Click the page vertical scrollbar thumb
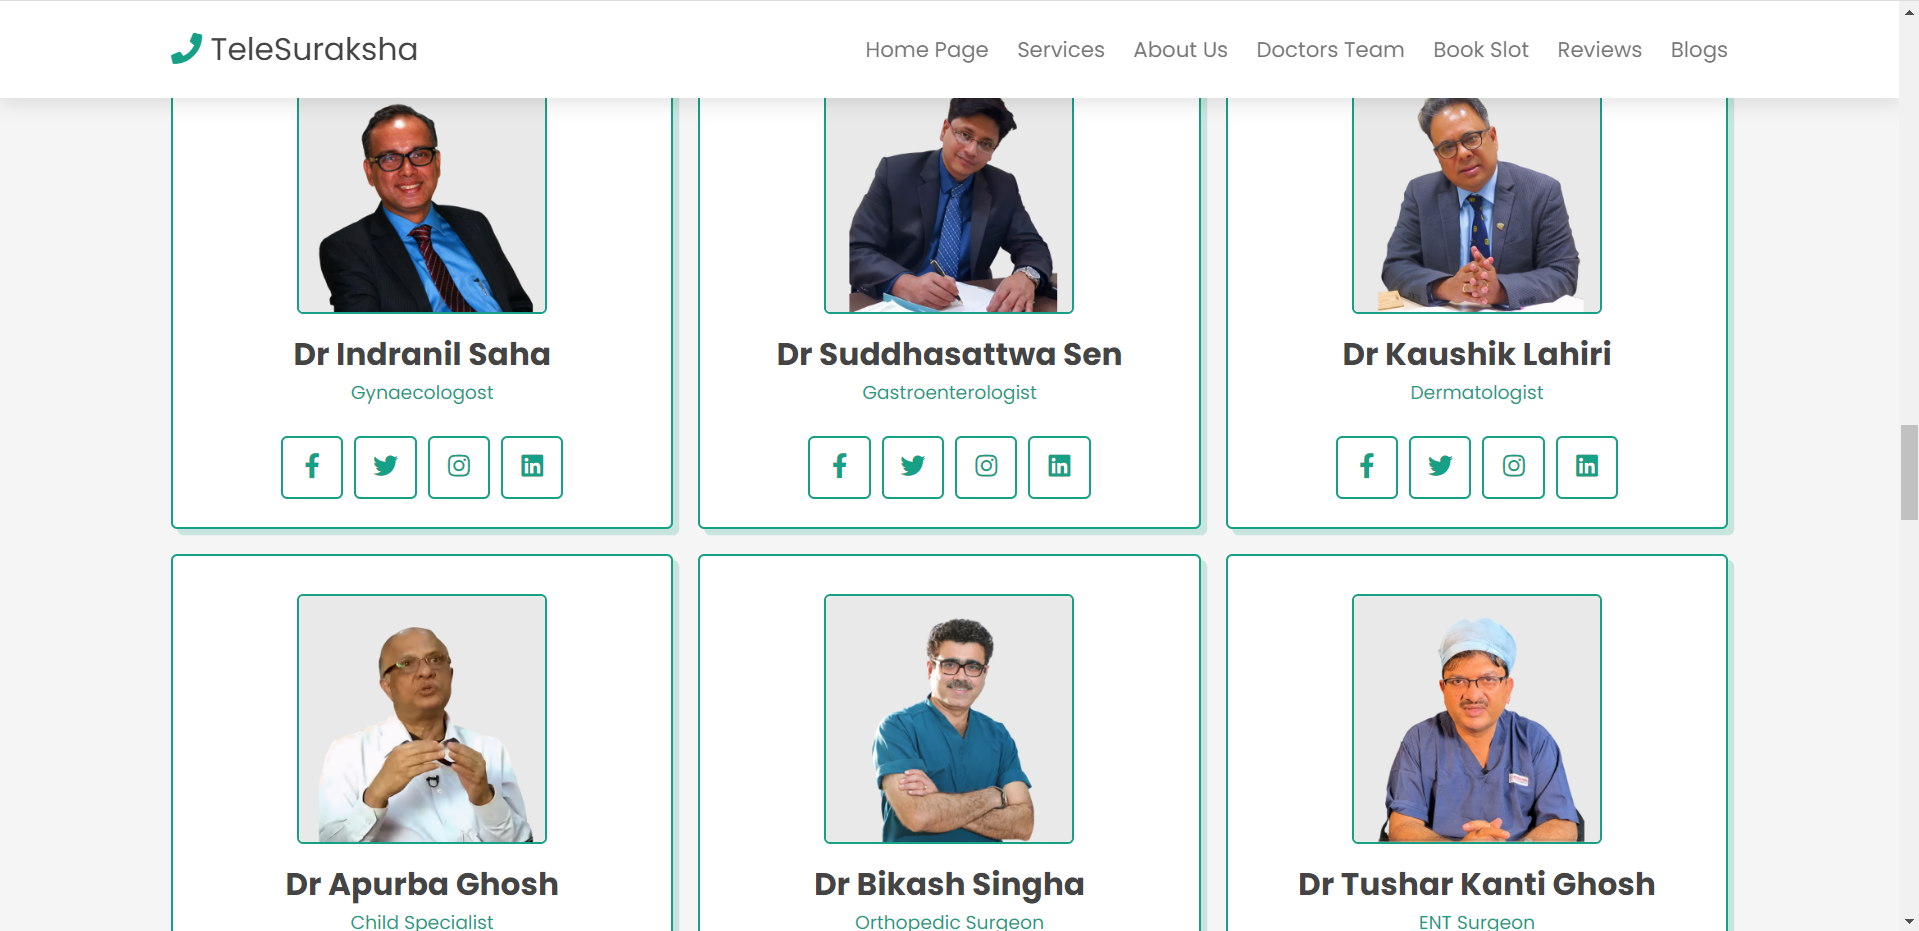 1909,472
